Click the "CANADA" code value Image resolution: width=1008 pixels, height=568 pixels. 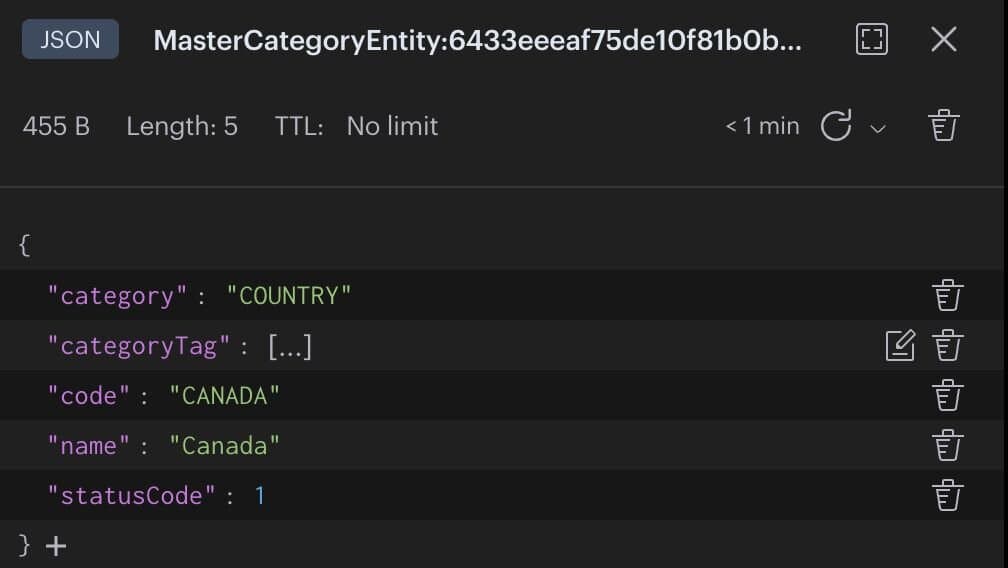click(x=224, y=396)
